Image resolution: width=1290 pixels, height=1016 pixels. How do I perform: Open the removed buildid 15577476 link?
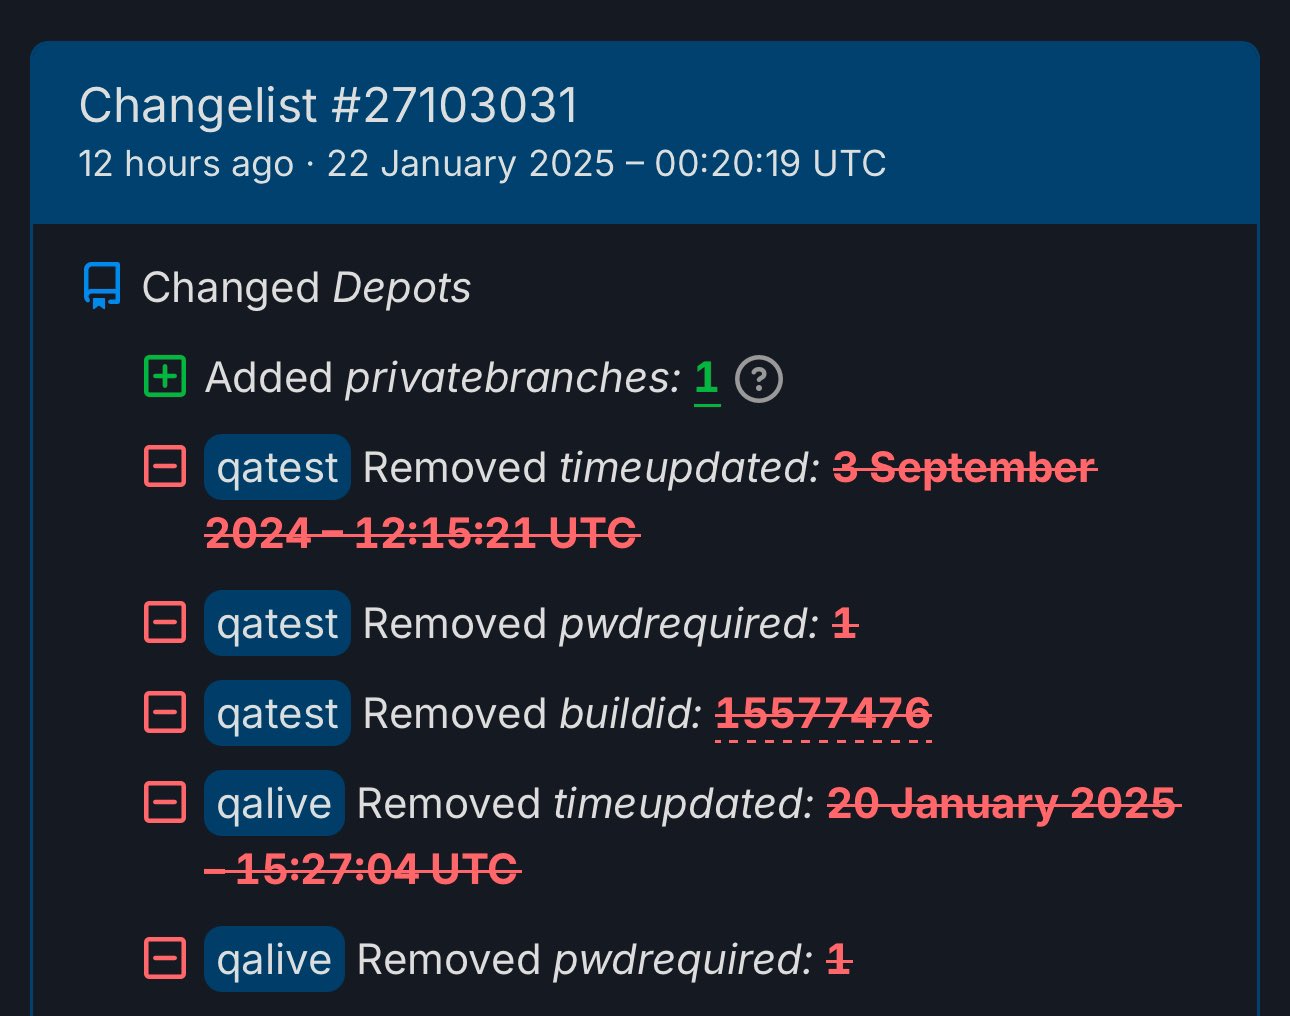coord(823,714)
